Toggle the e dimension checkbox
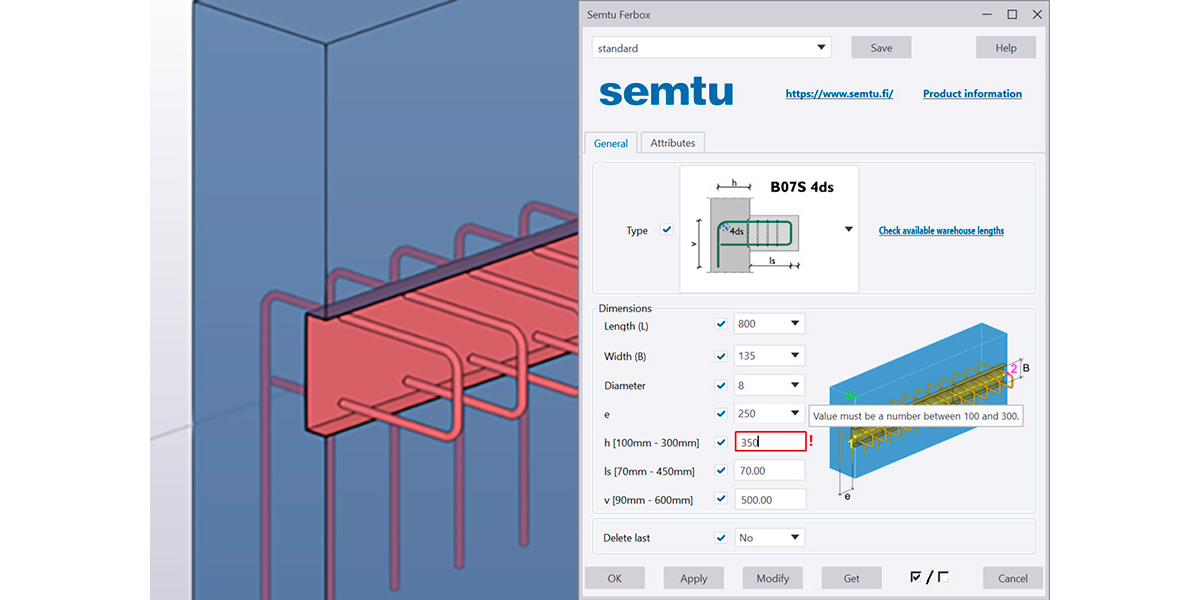The image size is (1200, 600). [721, 413]
